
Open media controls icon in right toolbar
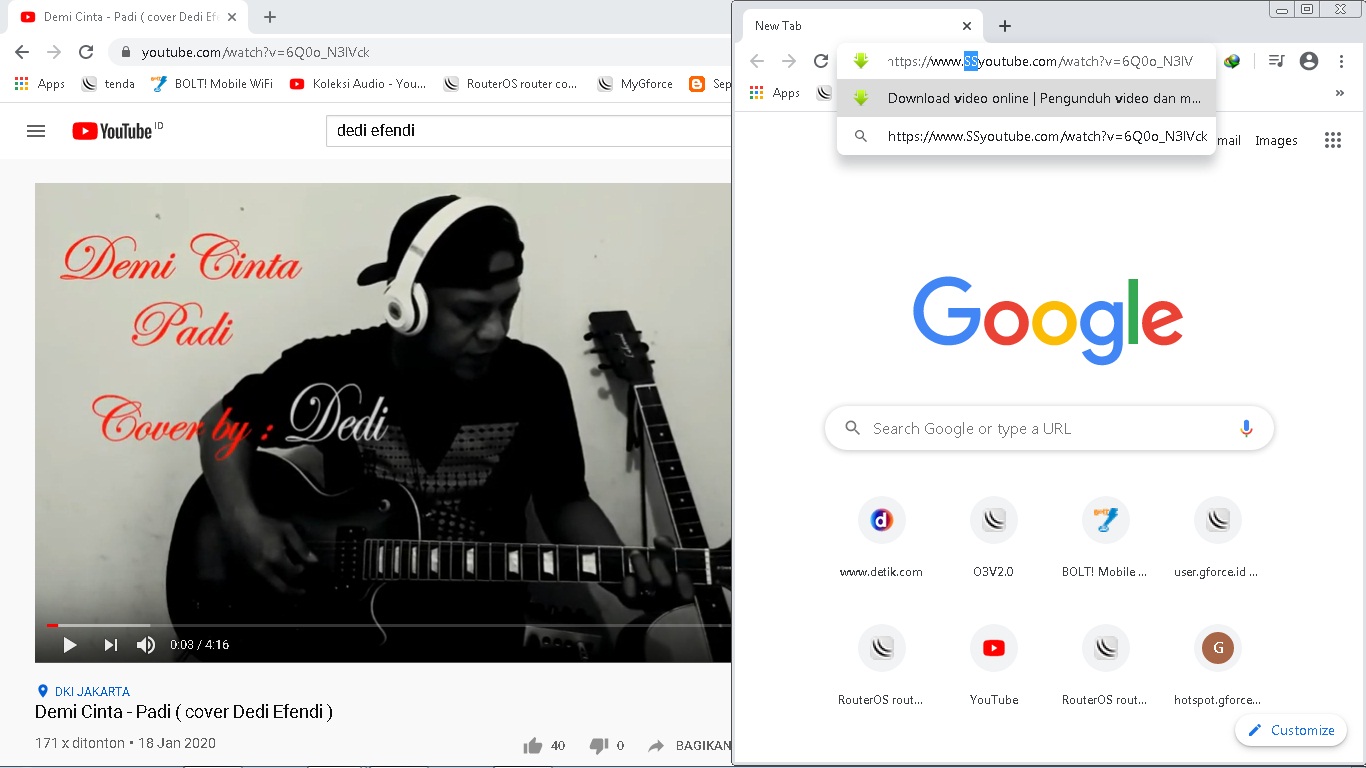point(1276,61)
